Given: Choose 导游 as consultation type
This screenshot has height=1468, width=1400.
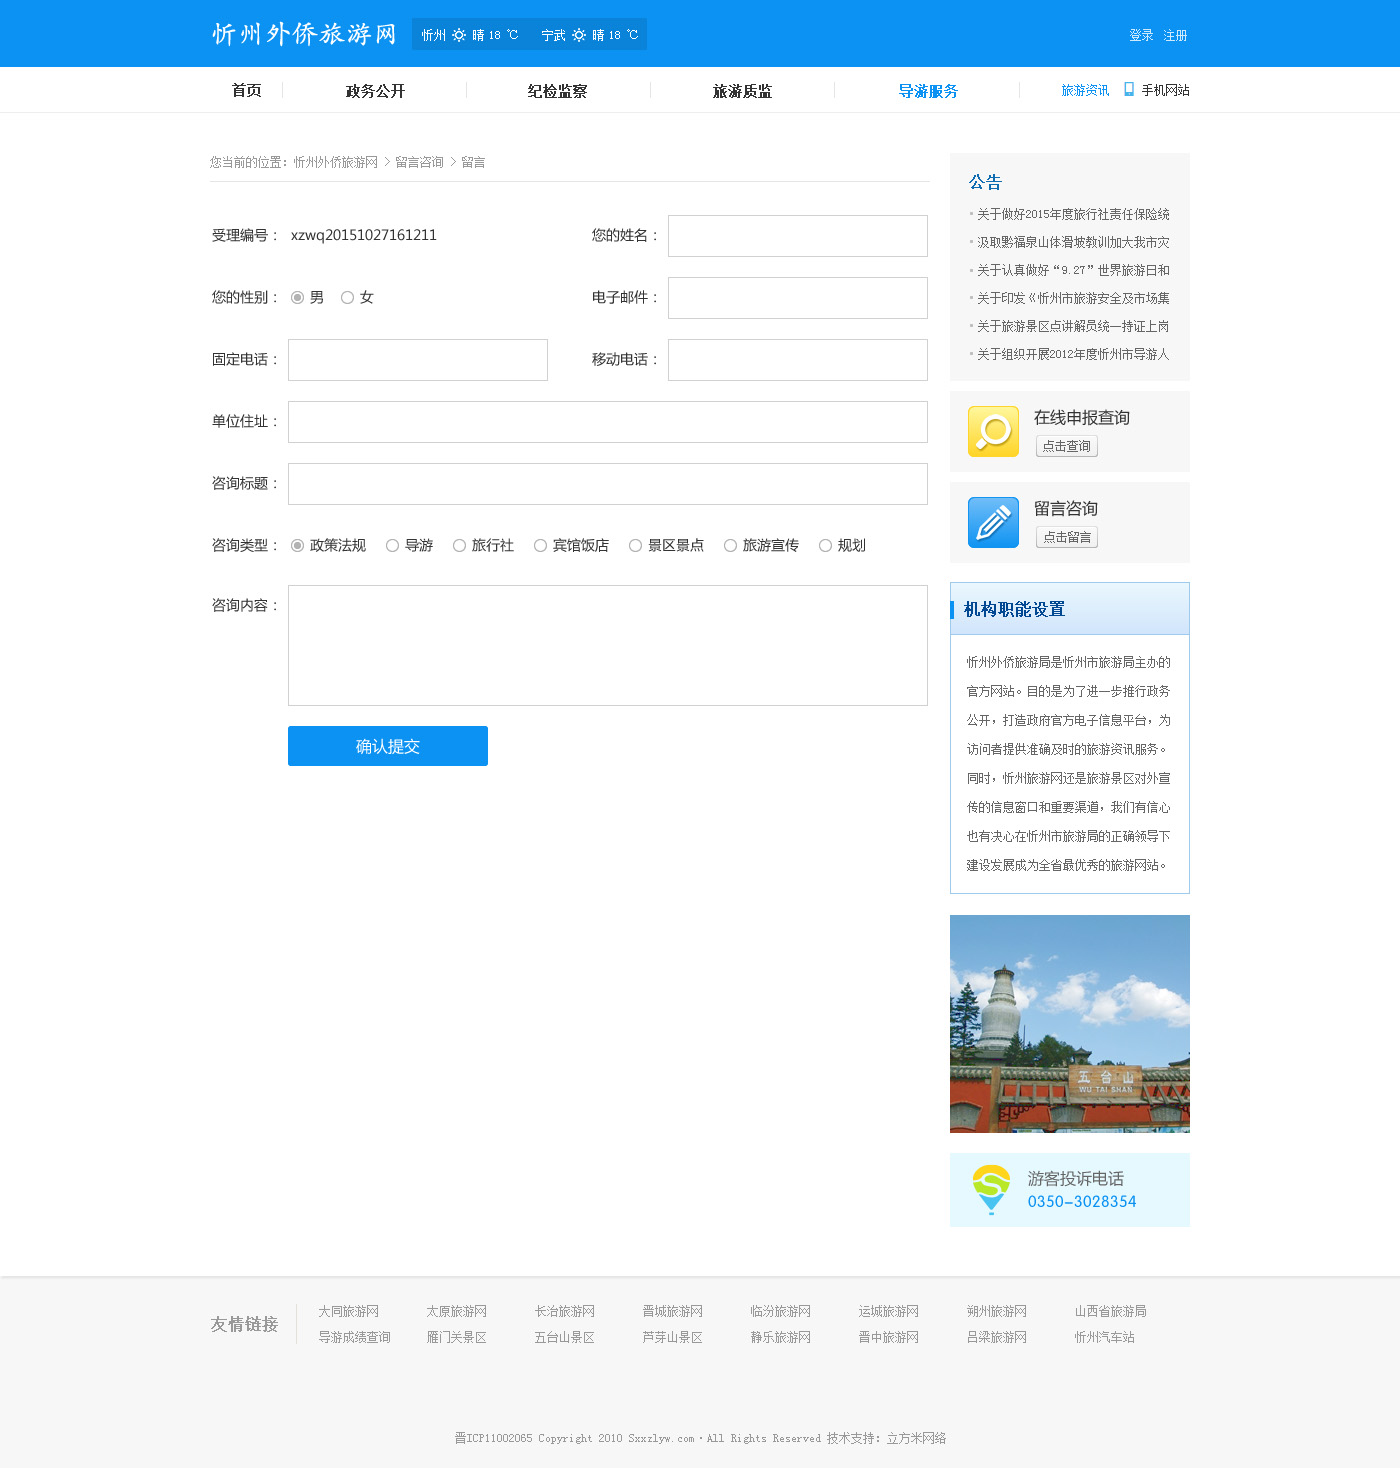Looking at the screenshot, I should click(393, 545).
